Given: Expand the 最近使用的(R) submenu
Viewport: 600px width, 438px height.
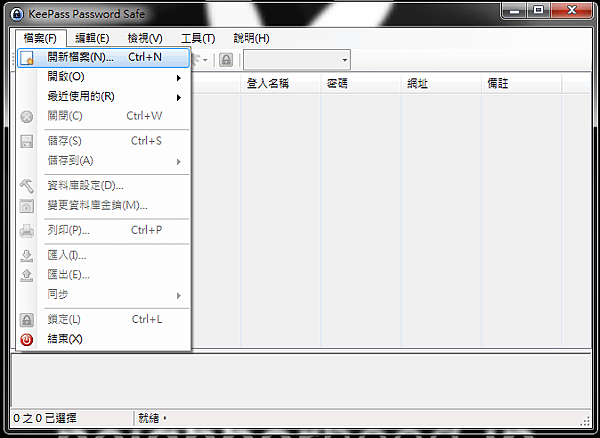Looking at the screenshot, I should pos(103,97).
